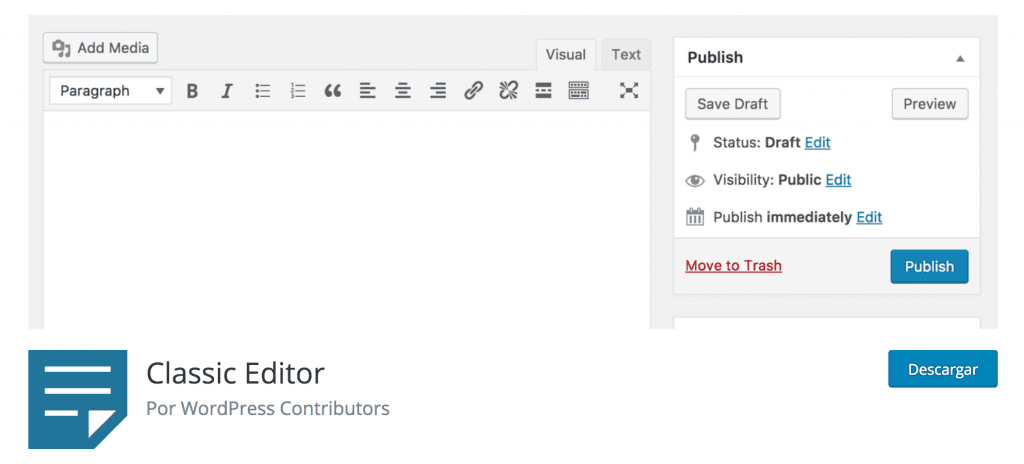This screenshot has height=464, width=1024.
Task: Toggle bold formatting in editor toolbar
Action: tap(192, 91)
